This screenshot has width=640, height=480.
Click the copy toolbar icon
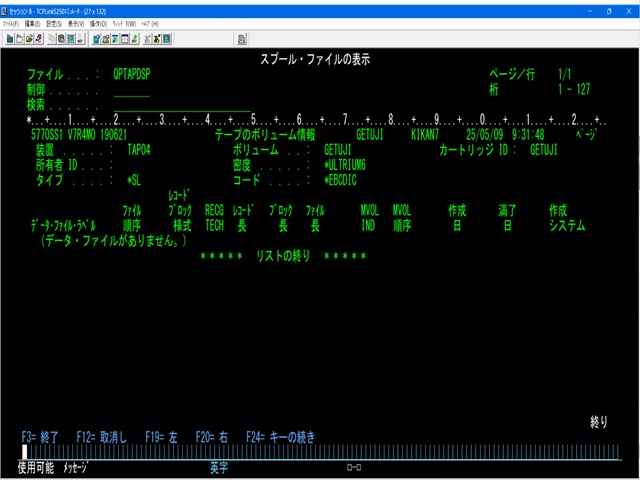point(51,38)
